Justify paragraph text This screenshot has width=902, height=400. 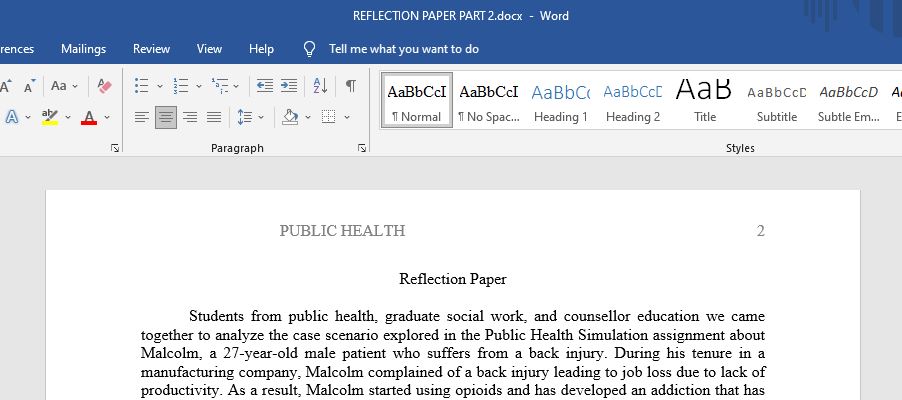[x=214, y=117]
